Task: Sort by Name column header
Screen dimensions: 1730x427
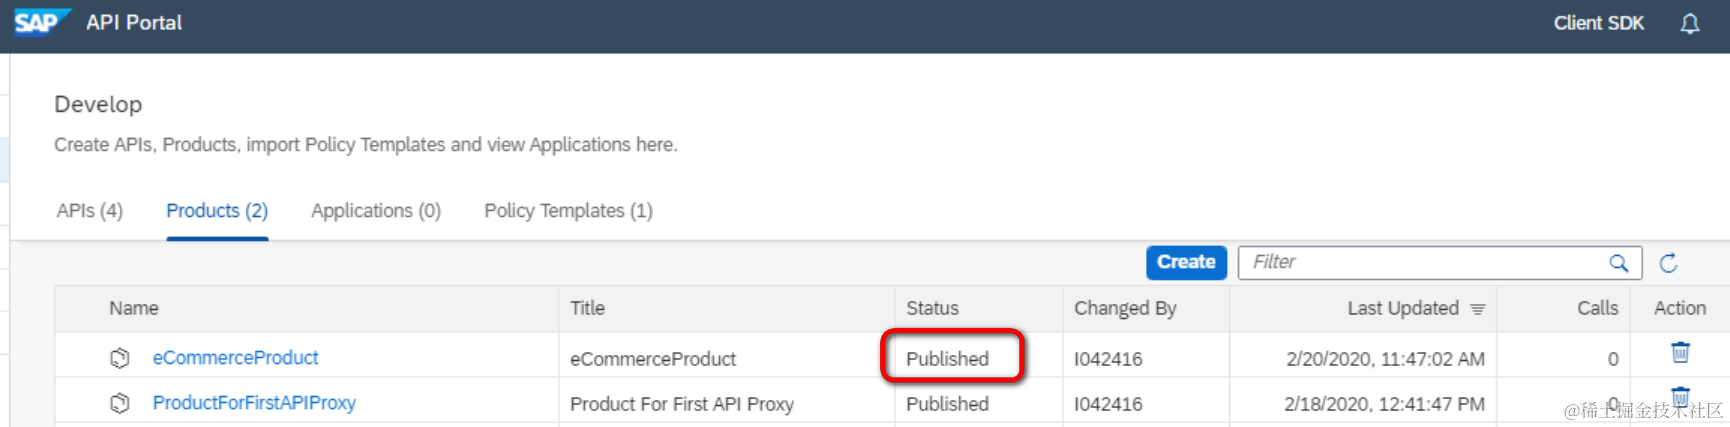Action: click(134, 308)
